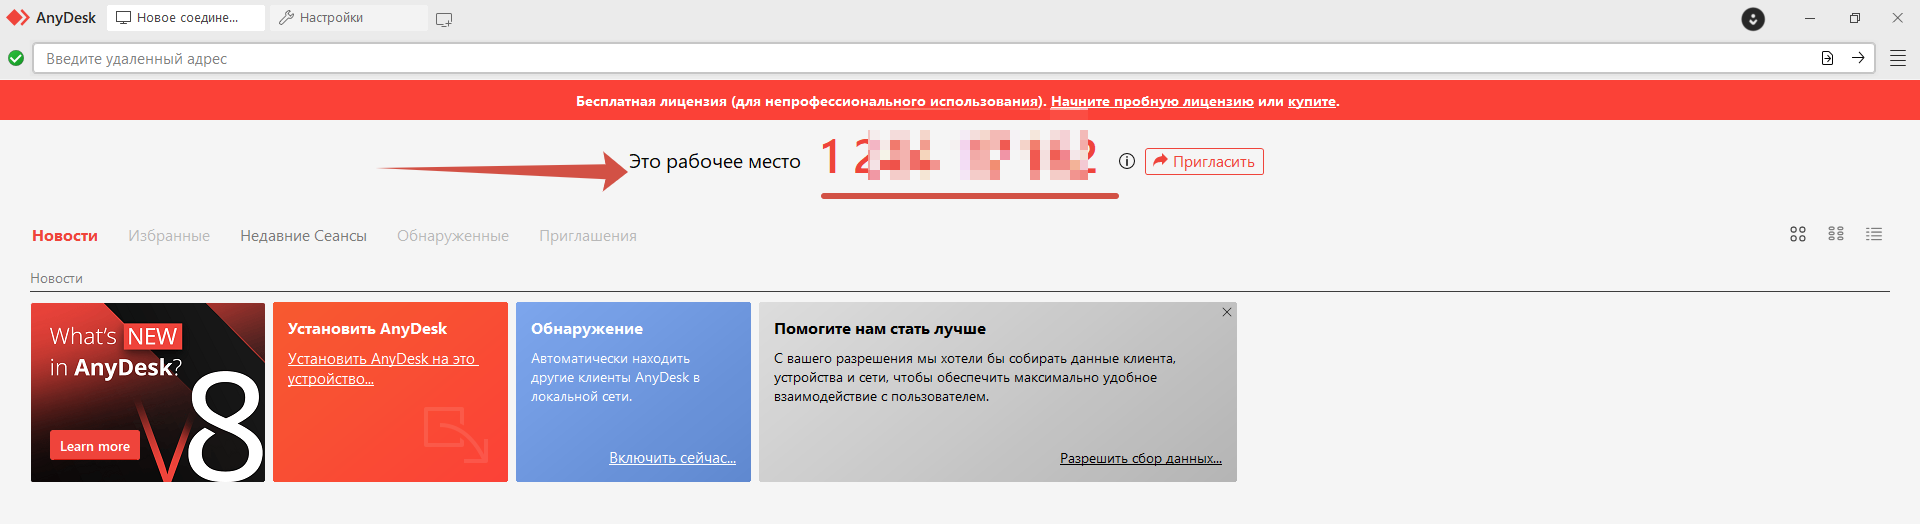Switch to 'Избранные' tab
Image resolution: width=1920 pixels, height=524 pixels.
(169, 236)
